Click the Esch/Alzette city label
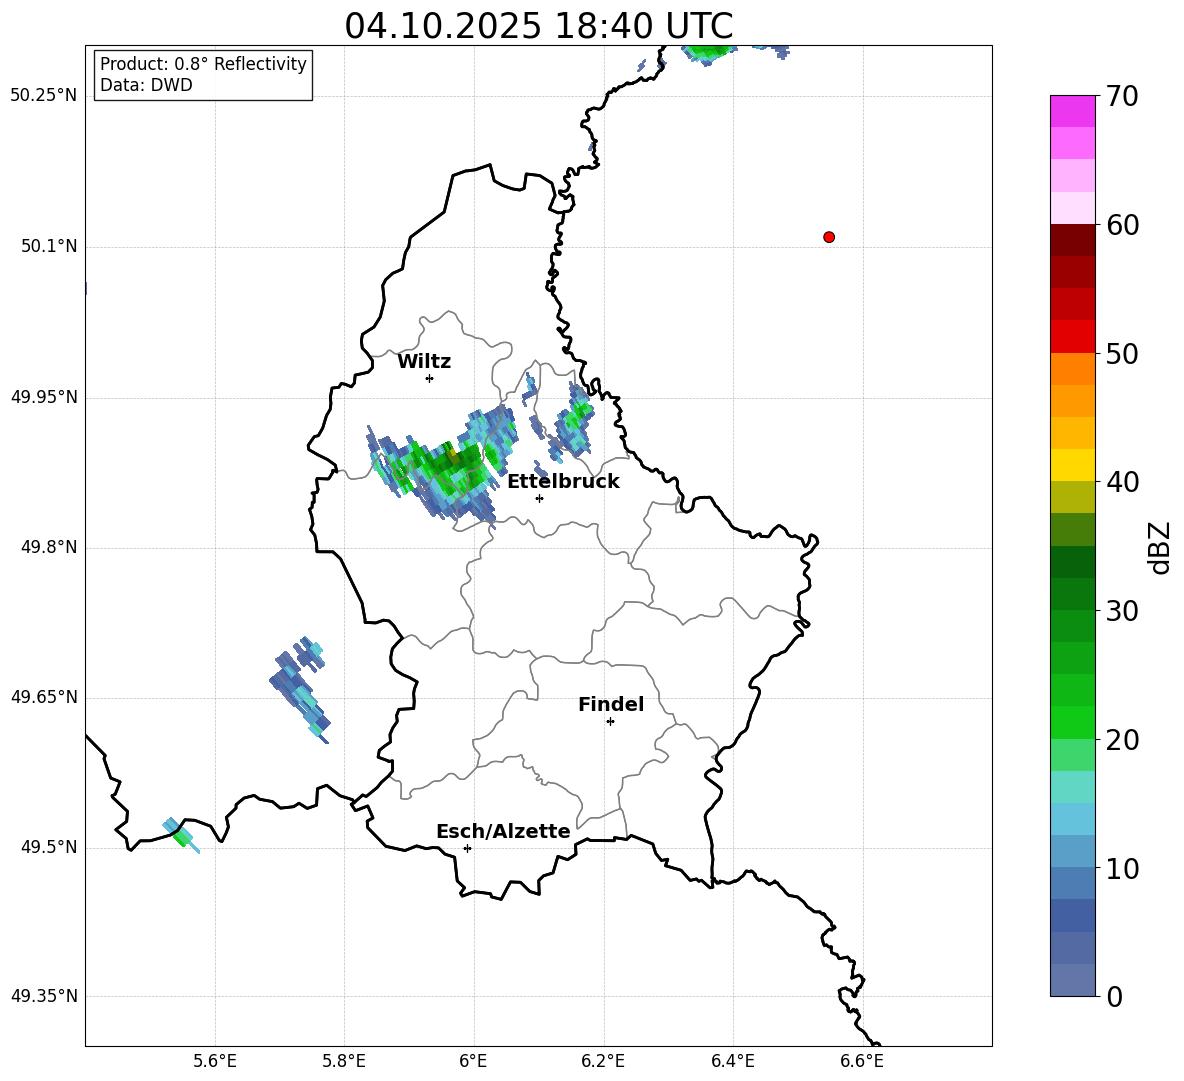Screen dimensions: 1184x1081 pos(503,831)
